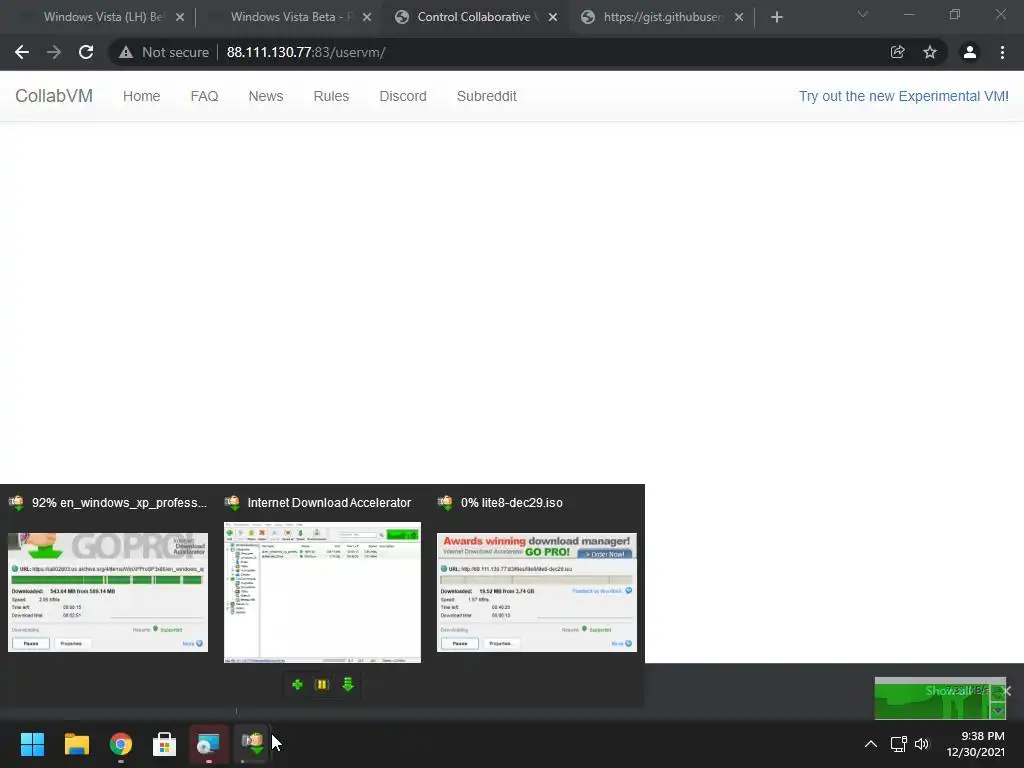Go back to the previous page
1024x768 pixels.
click(22, 52)
